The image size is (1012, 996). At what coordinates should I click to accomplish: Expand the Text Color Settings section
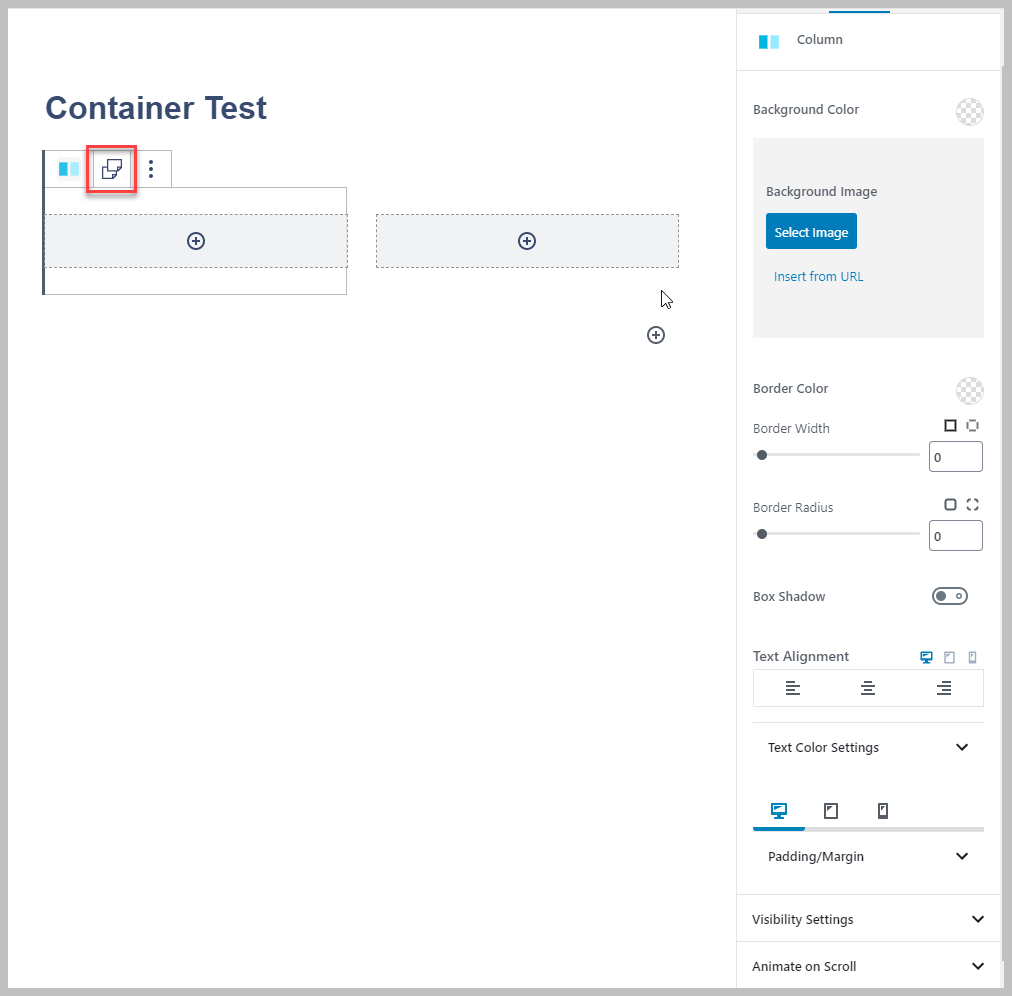[x=866, y=747]
